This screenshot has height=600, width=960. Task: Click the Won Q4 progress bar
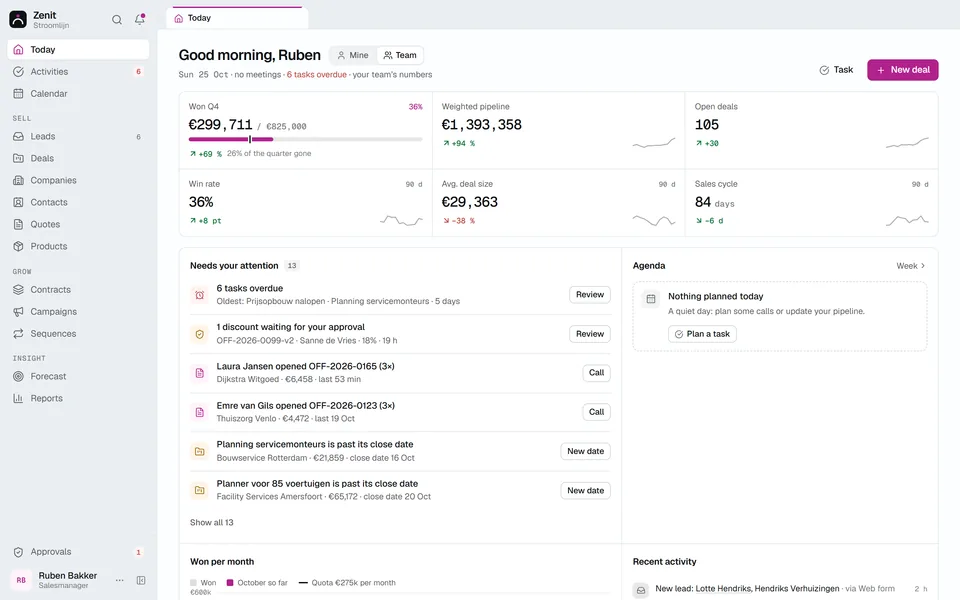click(306, 140)
